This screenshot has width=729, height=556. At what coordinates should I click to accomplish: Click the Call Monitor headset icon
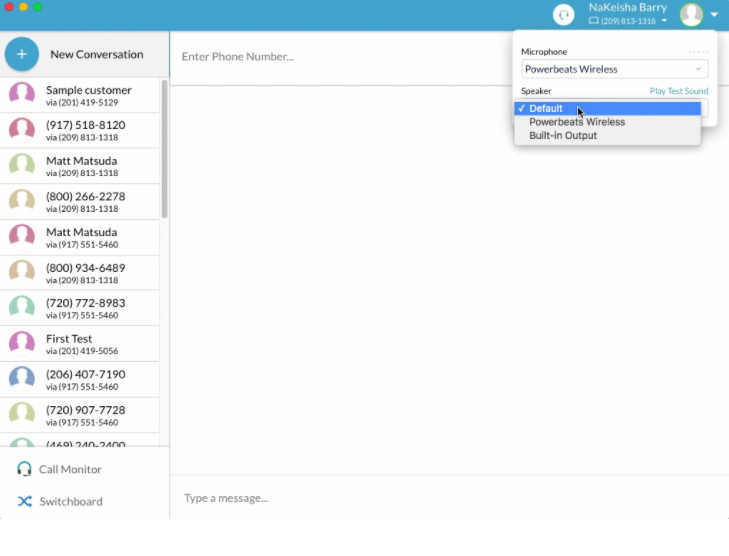(24, 469)
